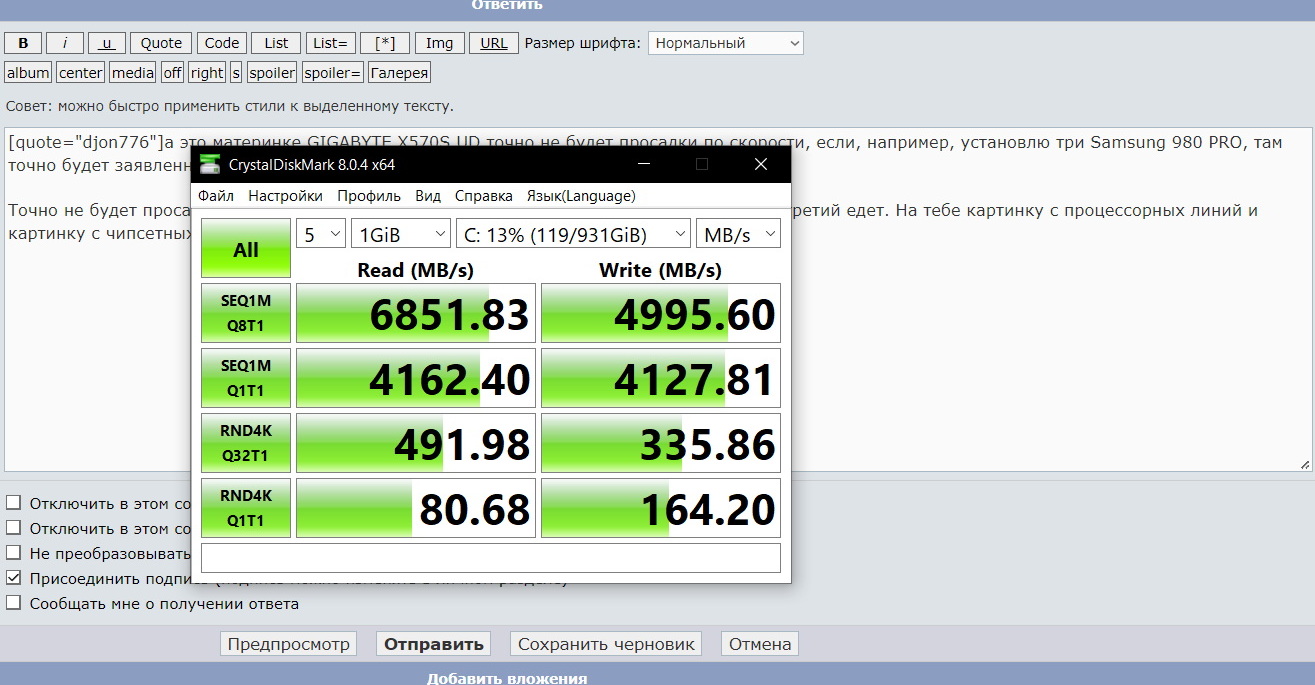This screenshot has height=685, width=1315.
Task: Submit the reply with Отправить
Action: (434, 644)
